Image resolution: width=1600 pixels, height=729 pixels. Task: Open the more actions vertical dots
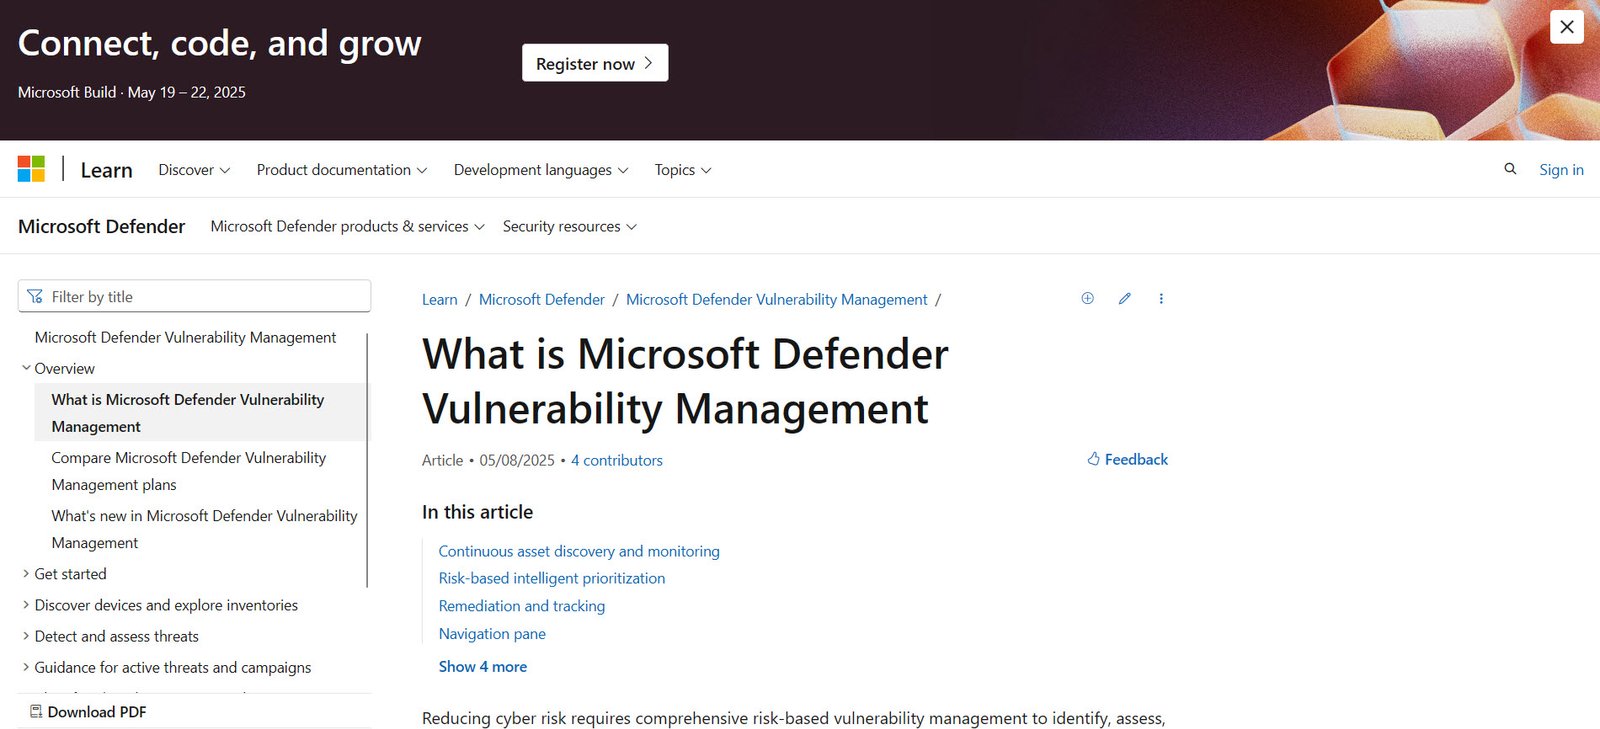click(x=1161, y=298)
